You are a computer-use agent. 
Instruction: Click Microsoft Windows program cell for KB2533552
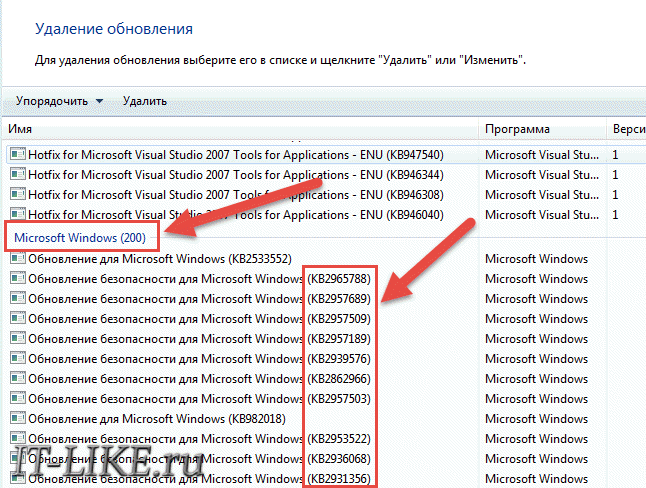coord(536,259)
